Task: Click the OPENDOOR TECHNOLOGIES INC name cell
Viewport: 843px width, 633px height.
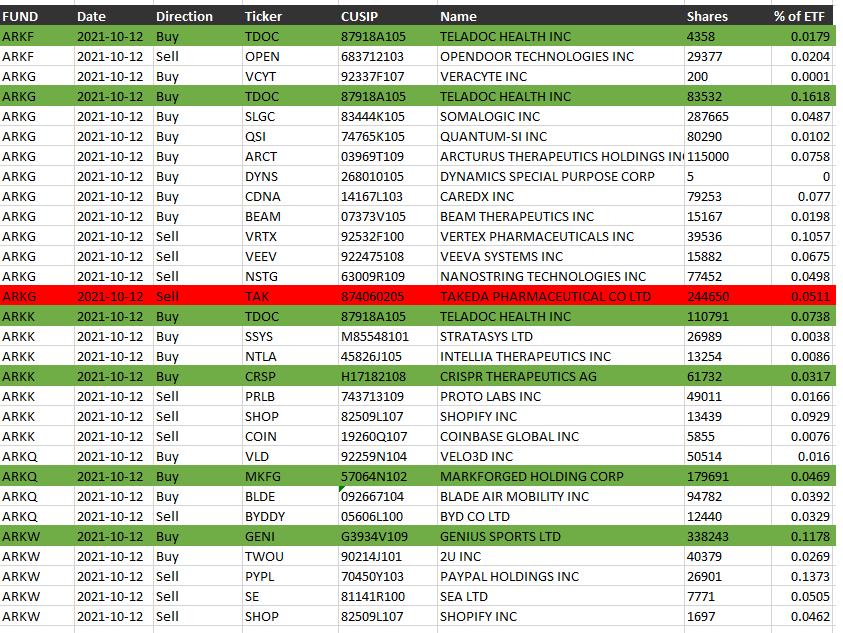Action: (x=559, y=56)
